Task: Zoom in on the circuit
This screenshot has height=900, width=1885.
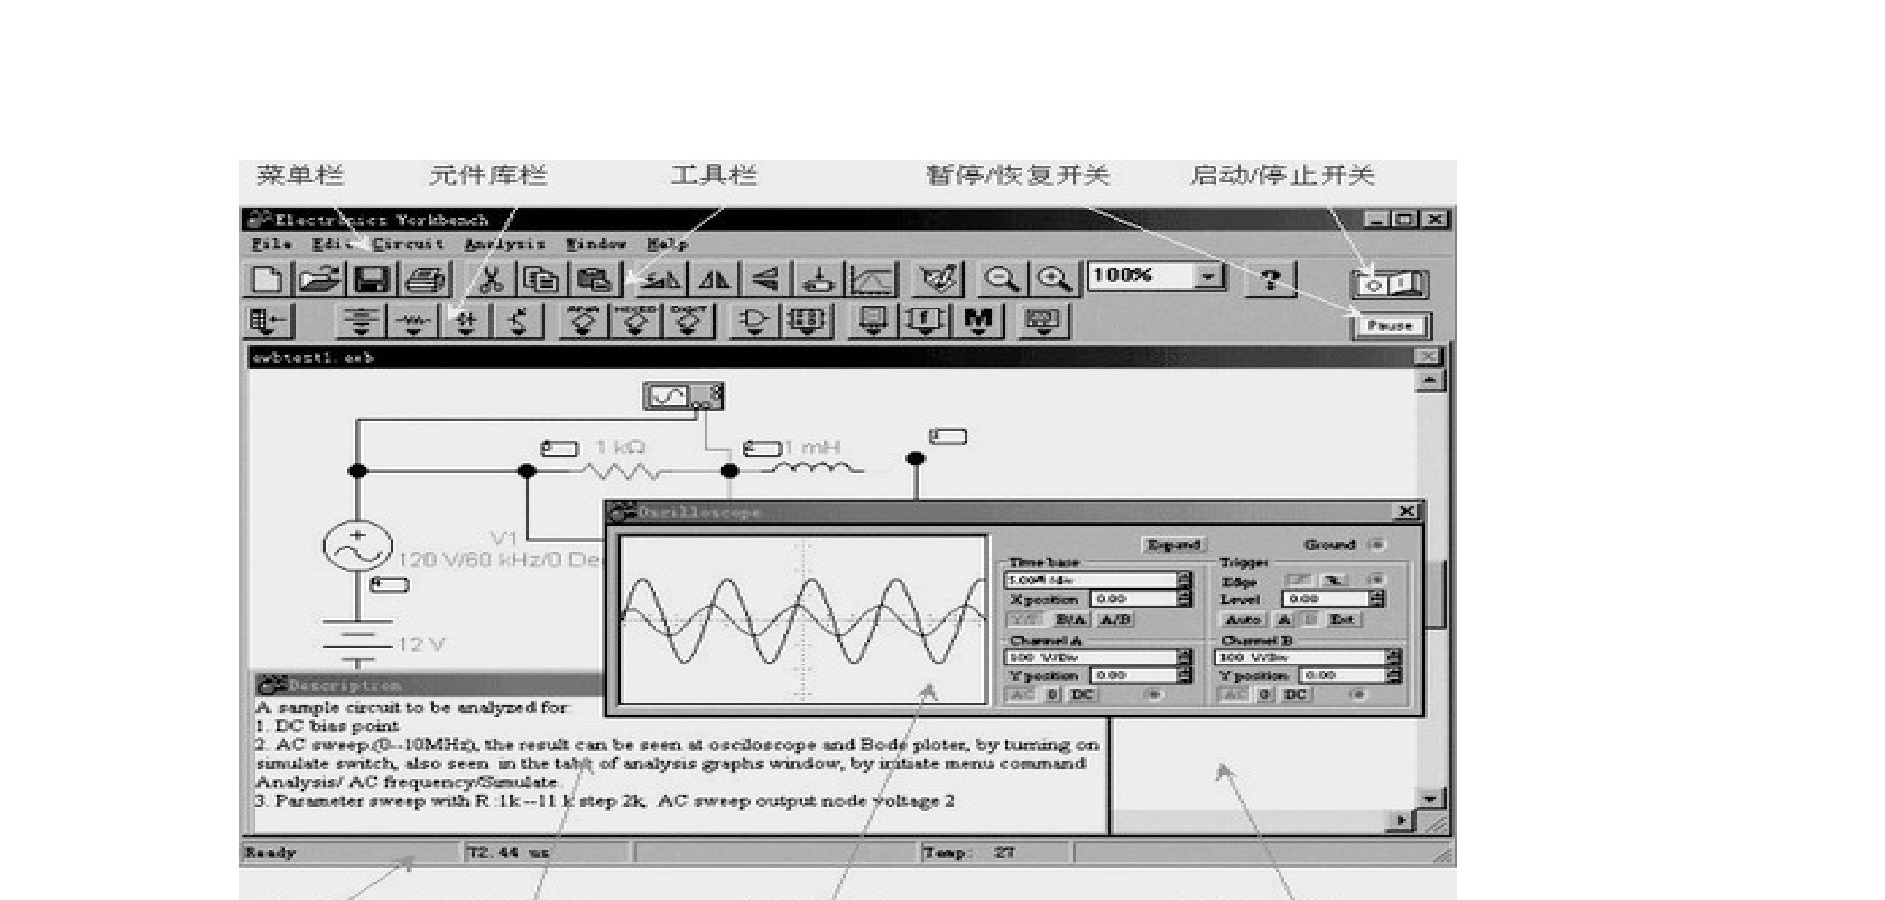Action: pos(1054,279)
